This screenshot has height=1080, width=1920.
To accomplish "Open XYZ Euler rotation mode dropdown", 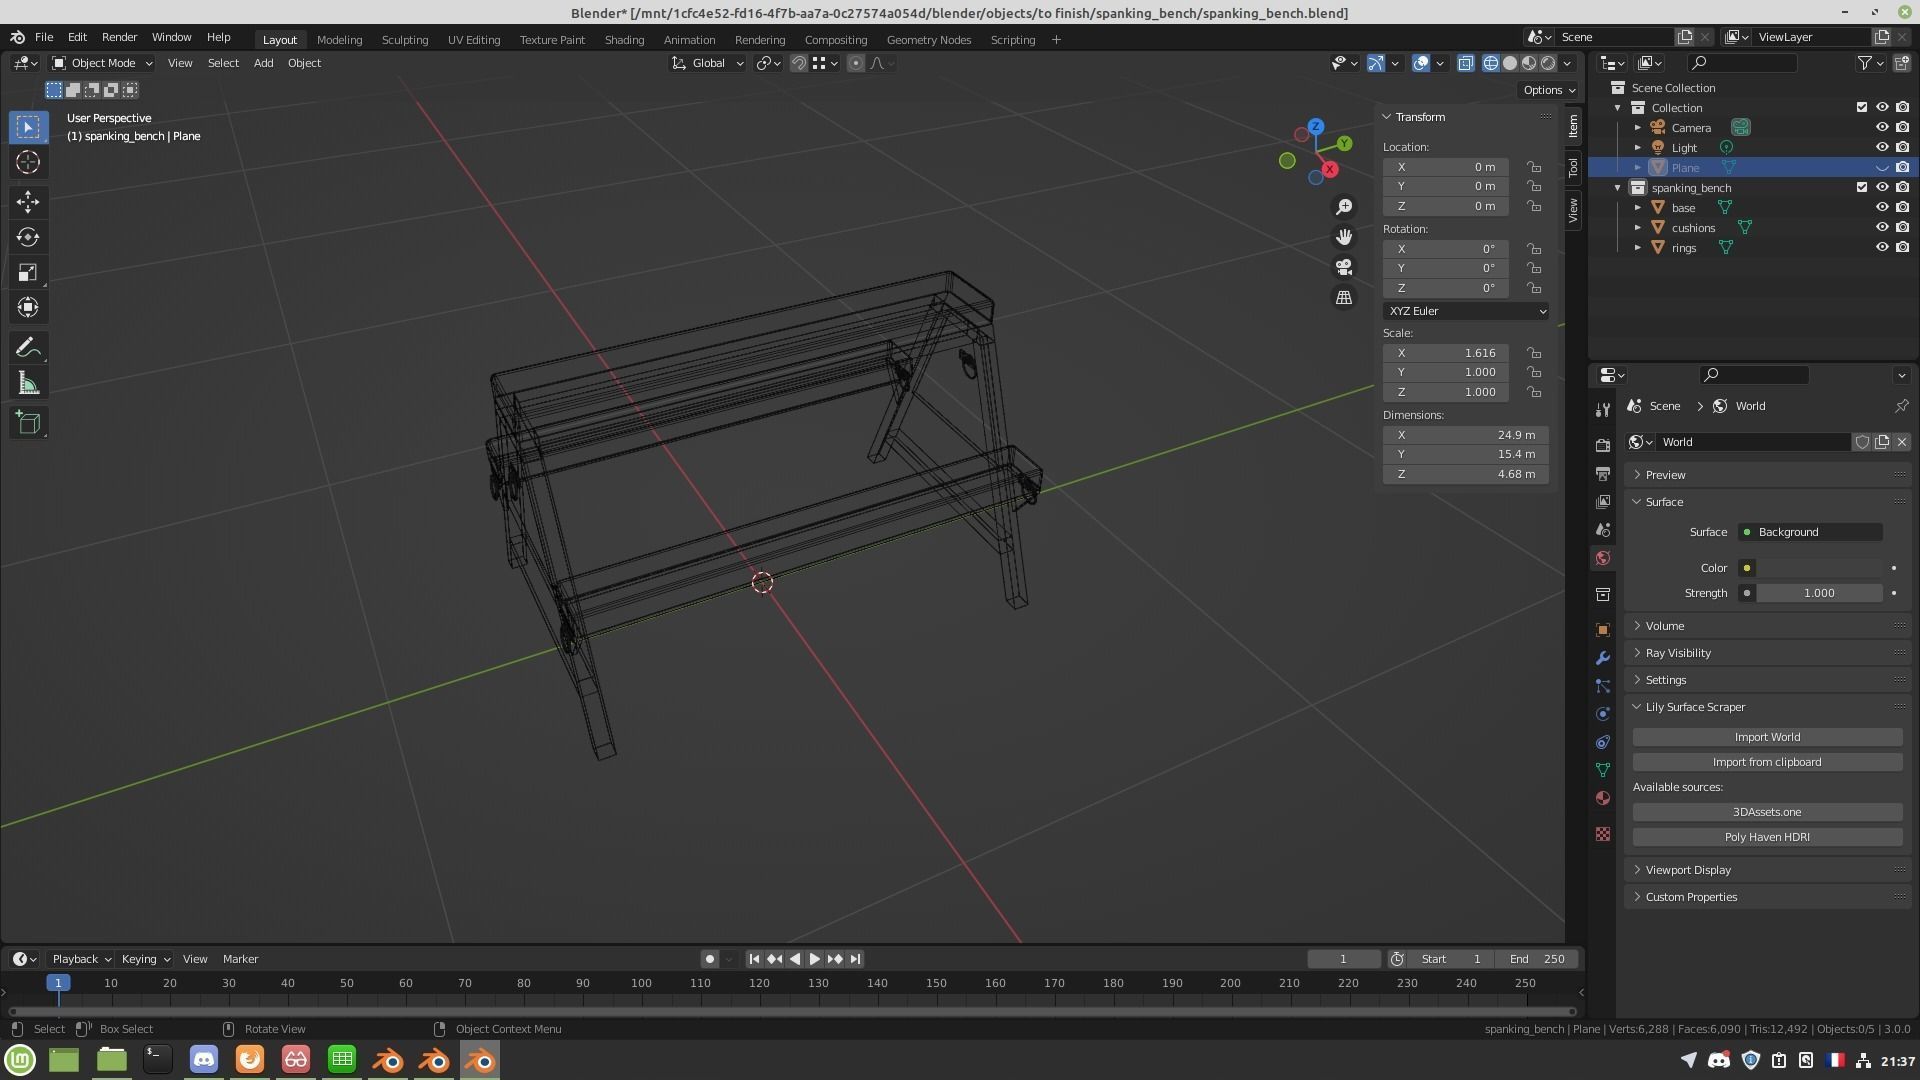I will pyautogui.click(x=1466, y=311).
